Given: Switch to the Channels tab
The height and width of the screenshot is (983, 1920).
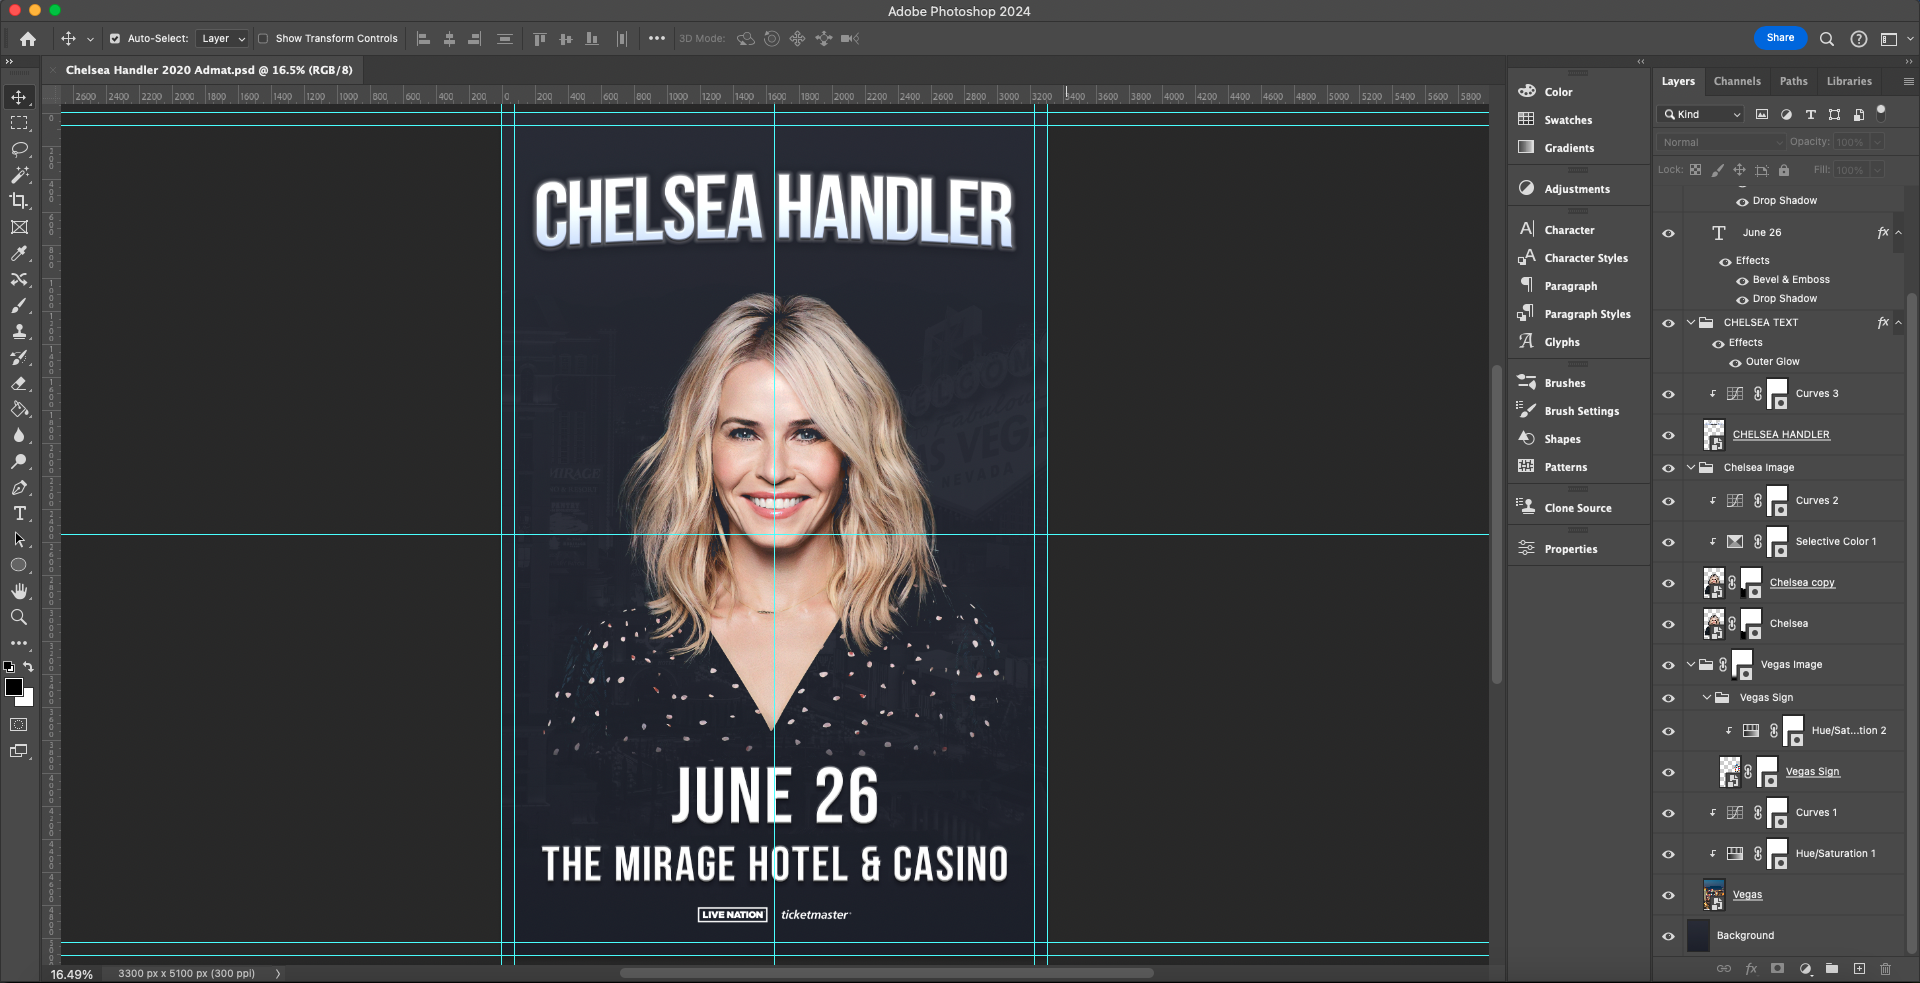Looking at the screenshot, I should 1737,81.
